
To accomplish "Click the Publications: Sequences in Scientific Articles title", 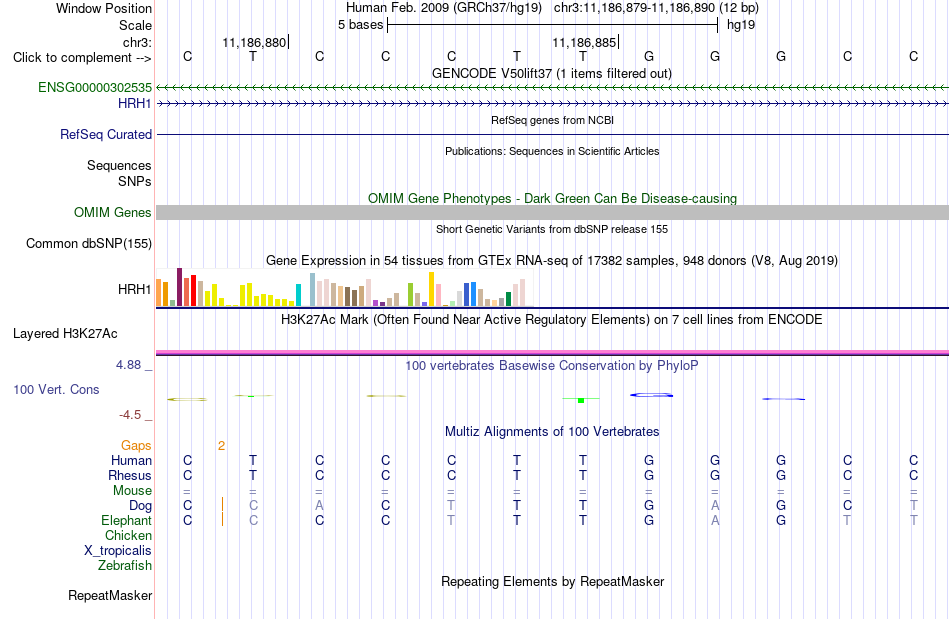I will (x=552, y=151).
